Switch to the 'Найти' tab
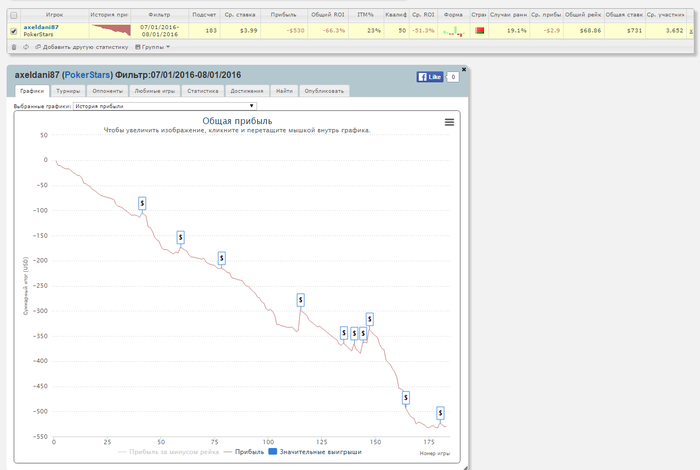The image size is (700, 470). (284, 91)
